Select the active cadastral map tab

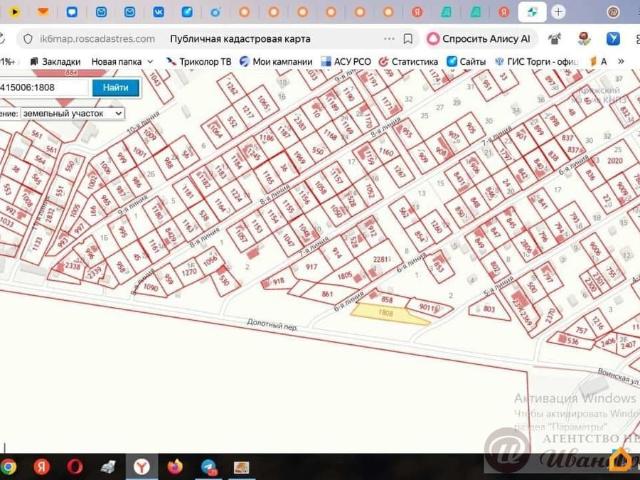click(x=532, y=12)
